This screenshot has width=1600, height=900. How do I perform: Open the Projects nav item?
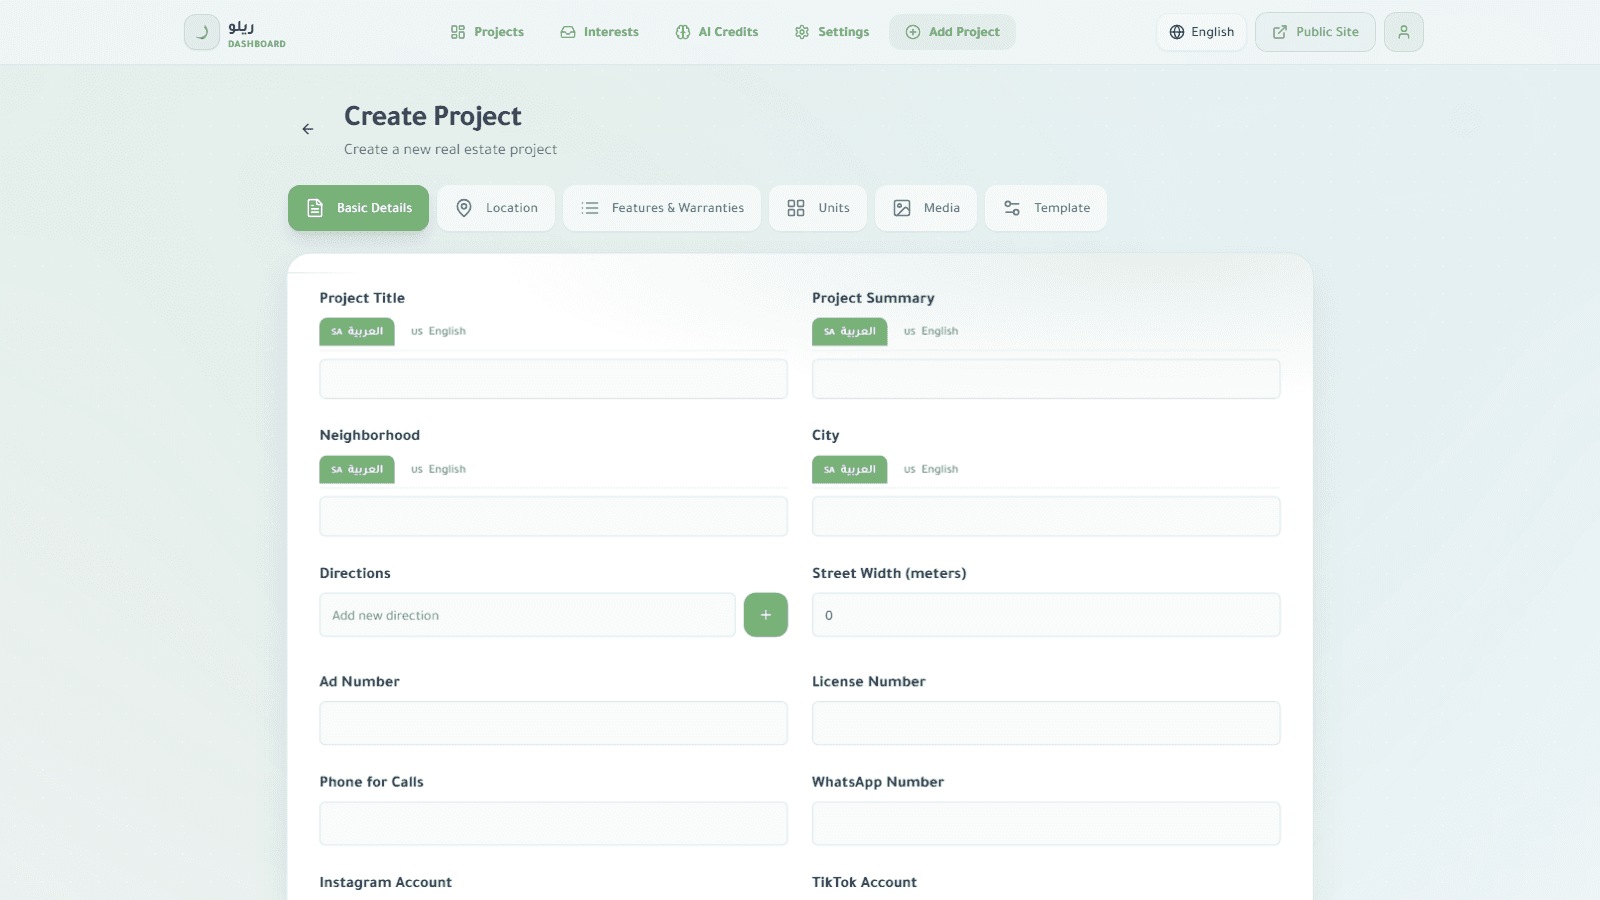[487, 32]
